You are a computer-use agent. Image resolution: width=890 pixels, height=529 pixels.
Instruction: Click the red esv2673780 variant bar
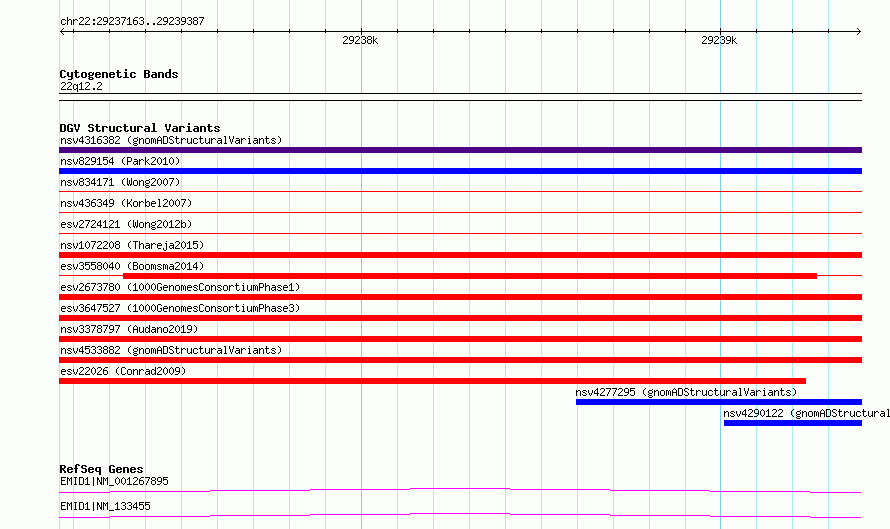(x=460, y=297)
